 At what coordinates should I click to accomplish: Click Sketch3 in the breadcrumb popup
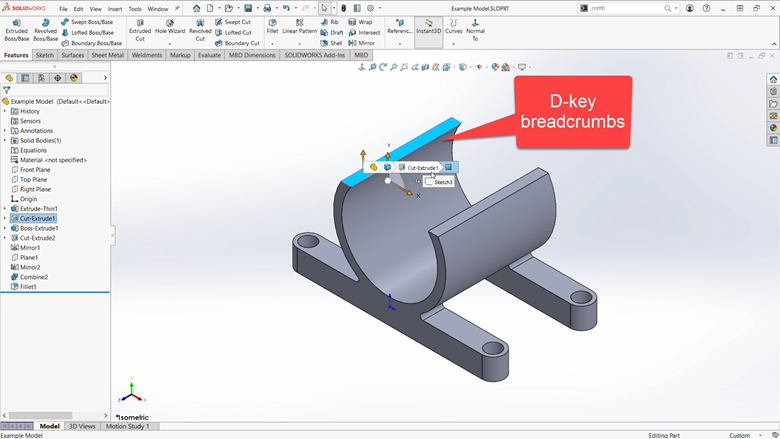click(439, 182)
